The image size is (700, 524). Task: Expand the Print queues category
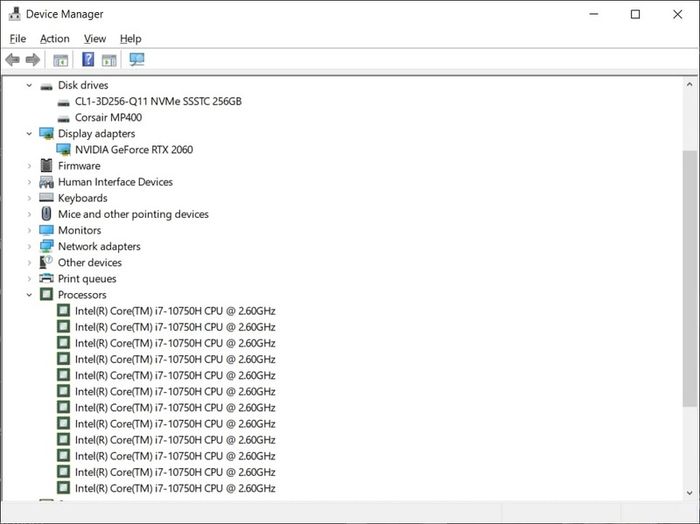coord(29,278)
